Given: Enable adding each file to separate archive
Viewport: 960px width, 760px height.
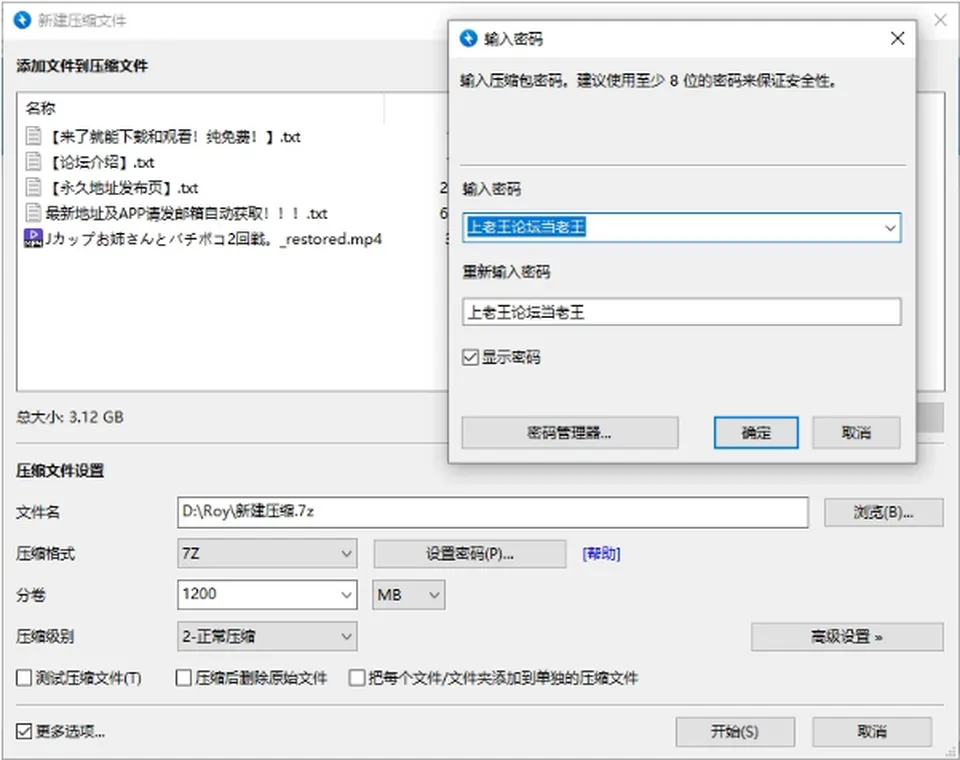Looking at the screenshot, I should click(356, 678).
